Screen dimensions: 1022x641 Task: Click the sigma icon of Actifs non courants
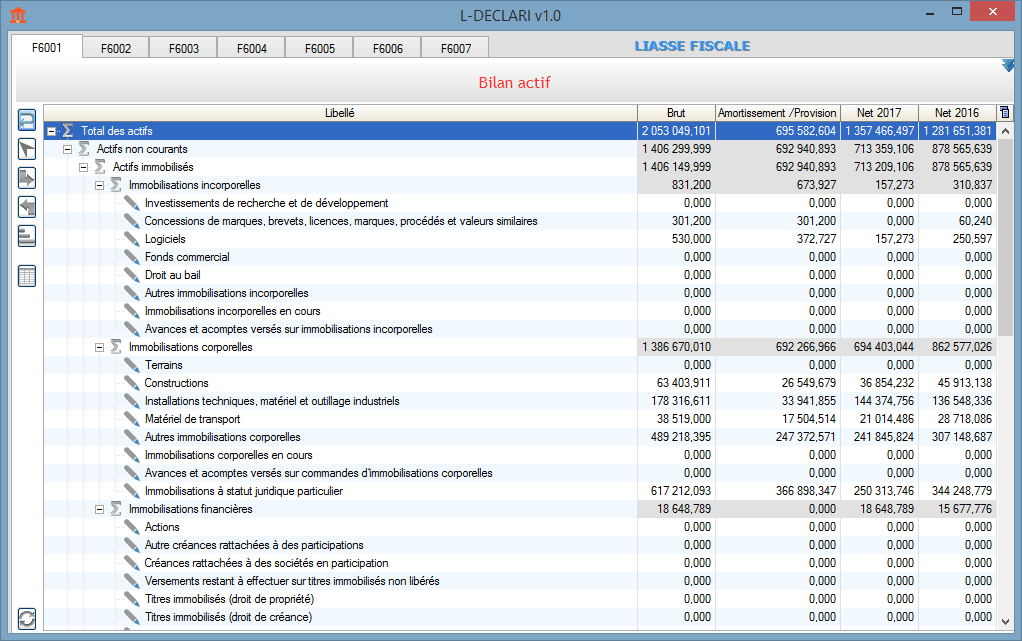84,149
